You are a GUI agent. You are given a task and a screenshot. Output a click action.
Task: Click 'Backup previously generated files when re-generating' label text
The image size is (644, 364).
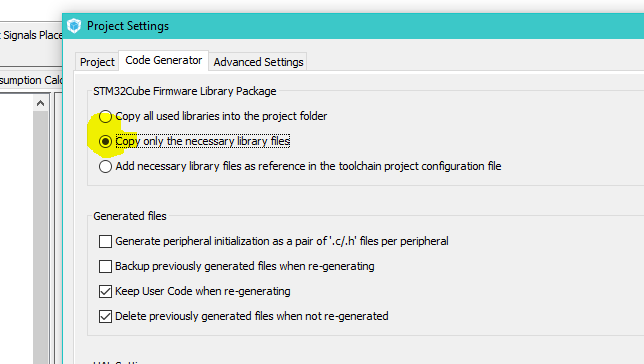pyautogui.click(x=245, y=266)
